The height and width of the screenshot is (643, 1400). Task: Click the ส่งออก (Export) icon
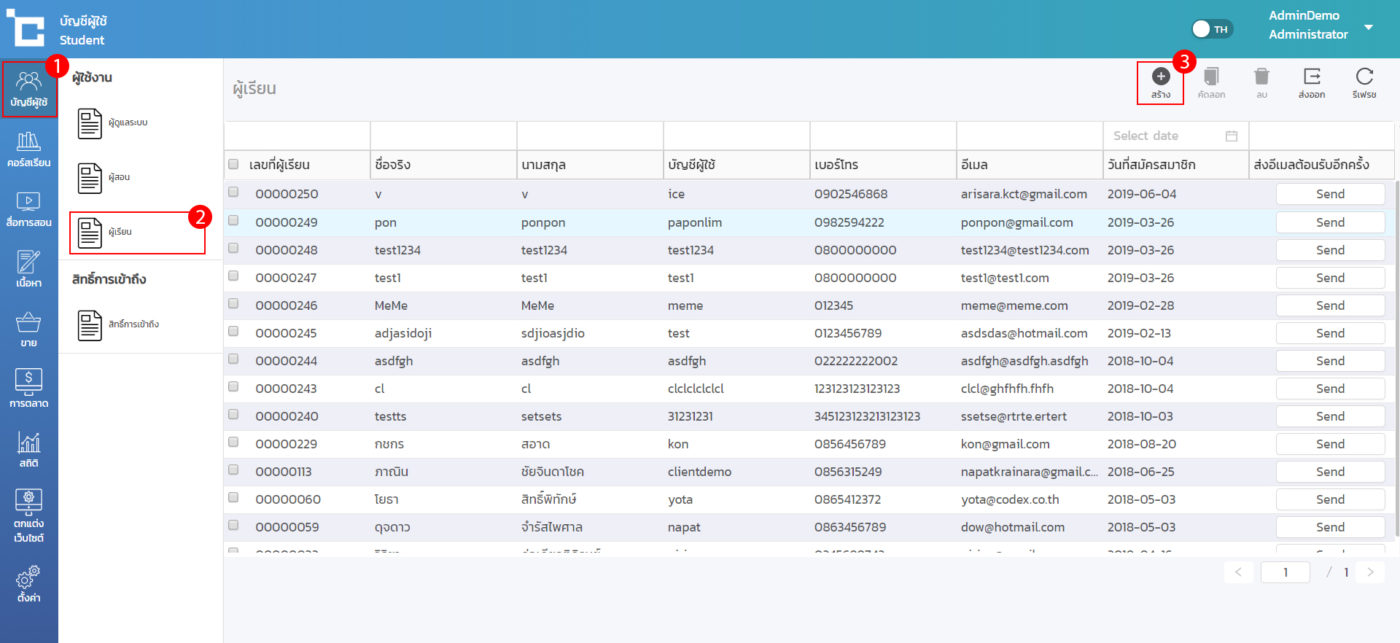1311,77
